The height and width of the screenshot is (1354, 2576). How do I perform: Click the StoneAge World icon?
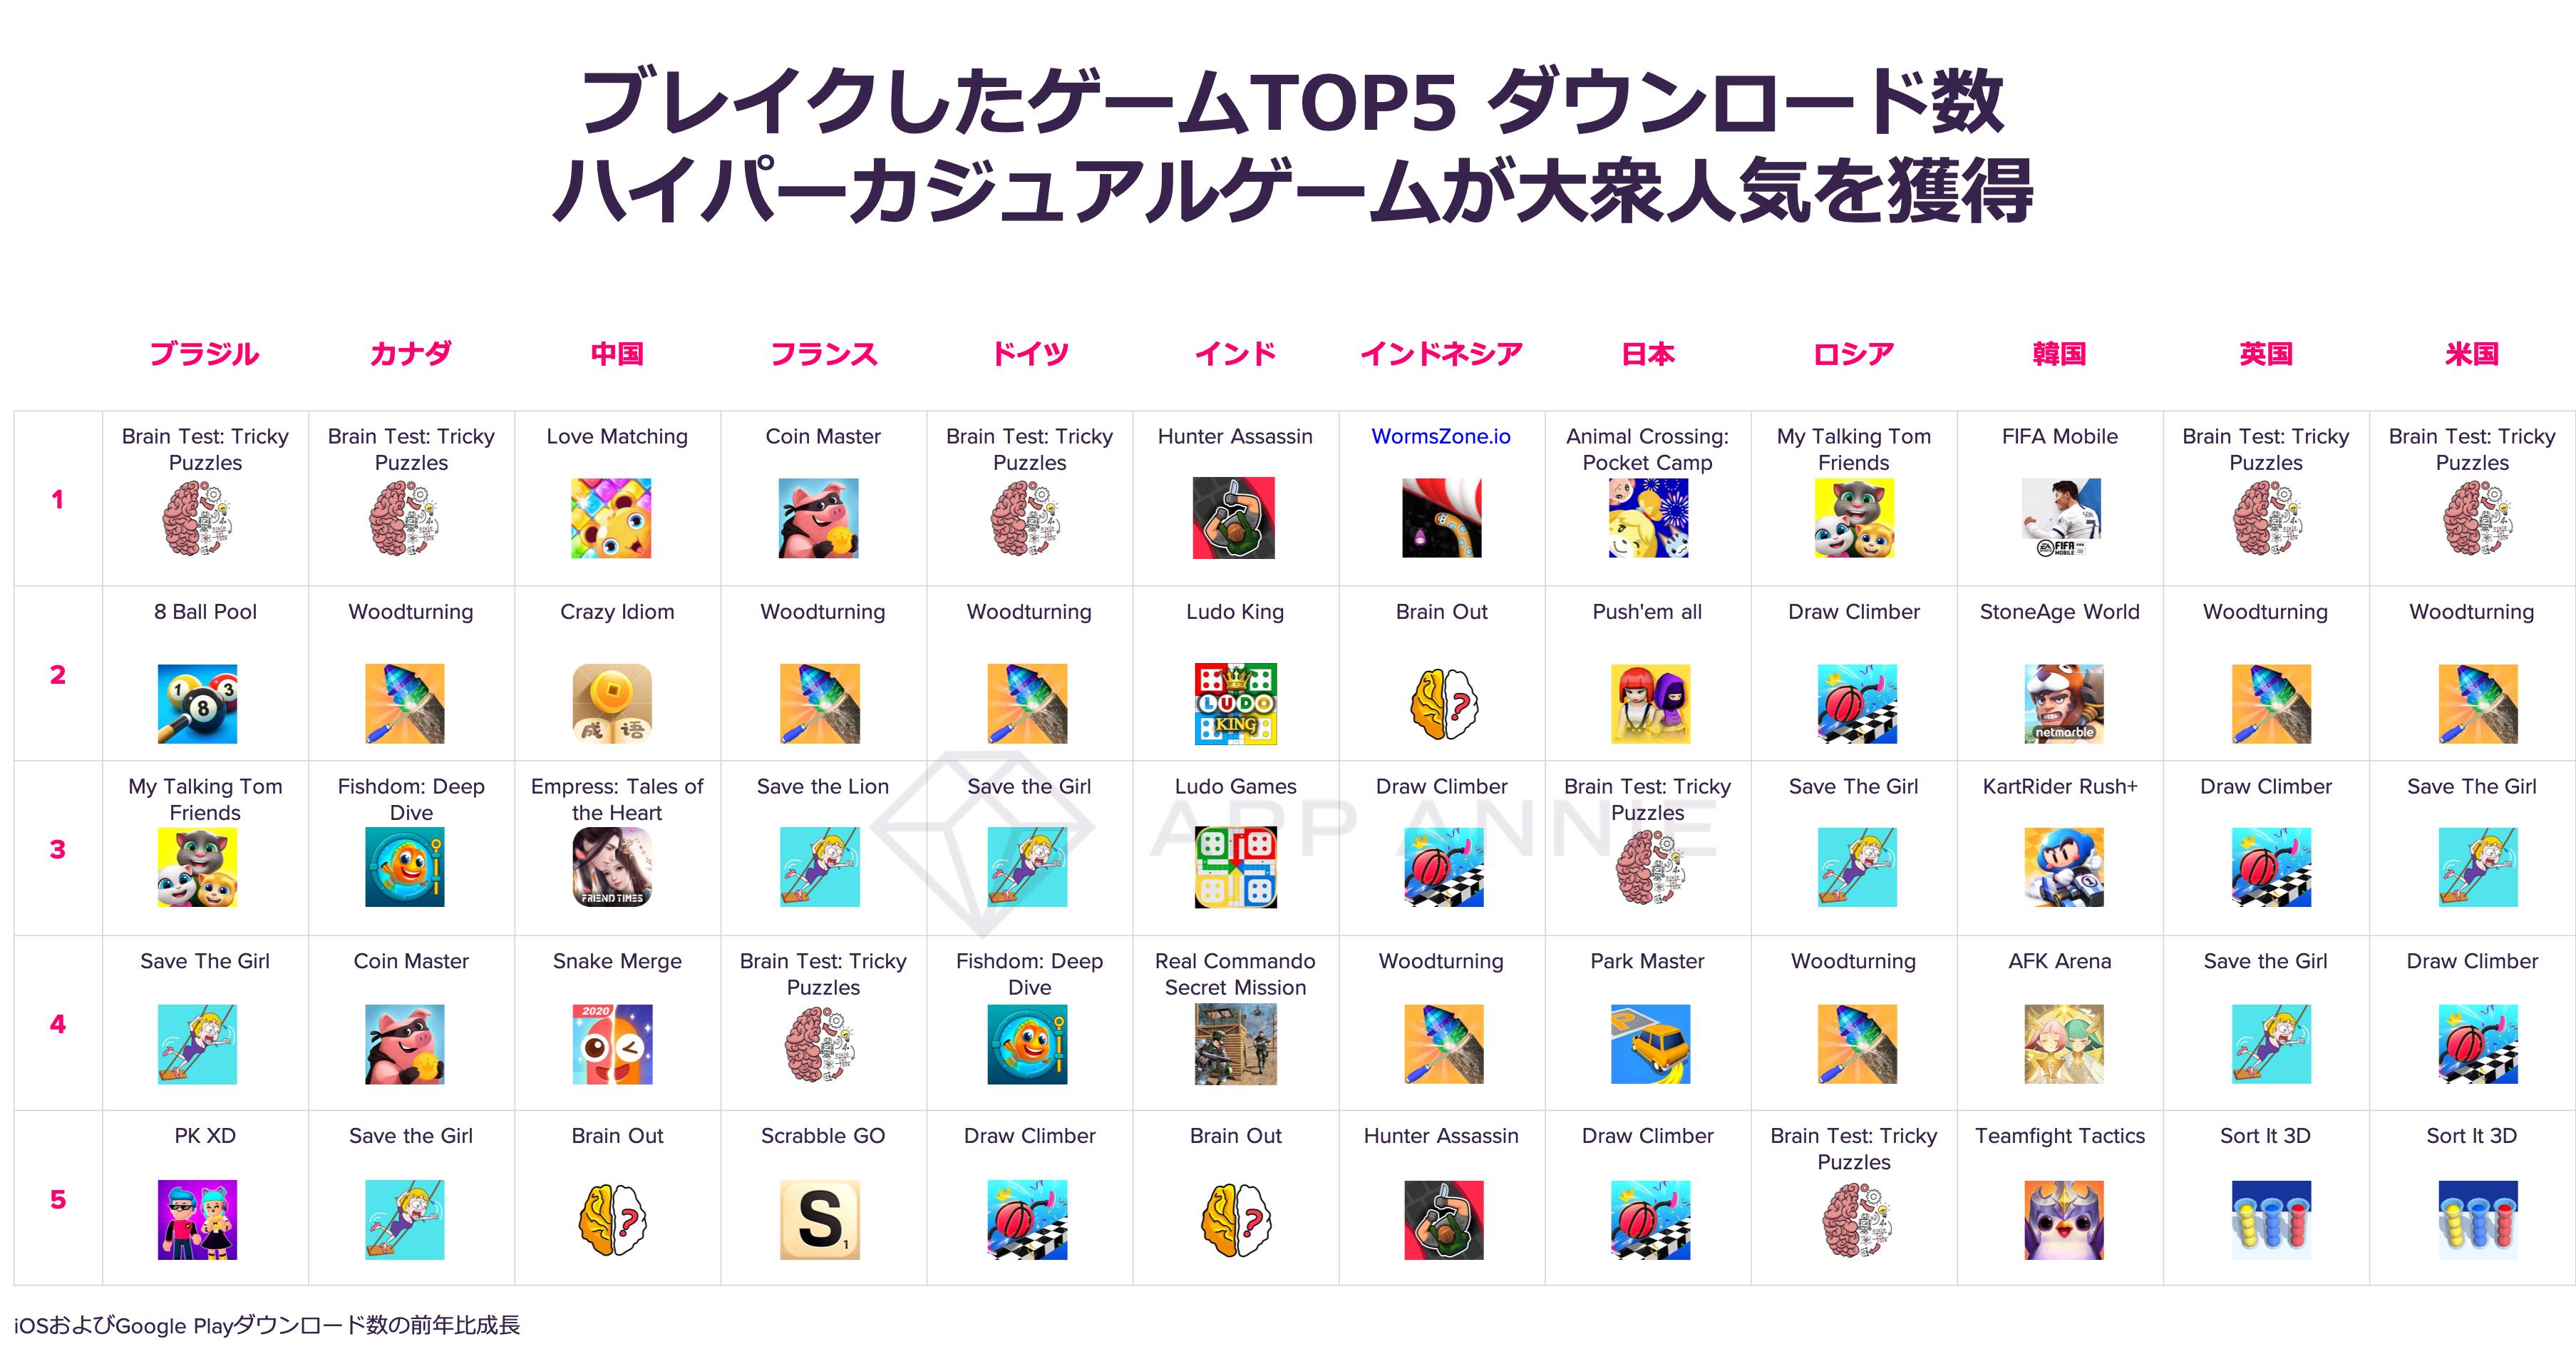point(2063,704)
